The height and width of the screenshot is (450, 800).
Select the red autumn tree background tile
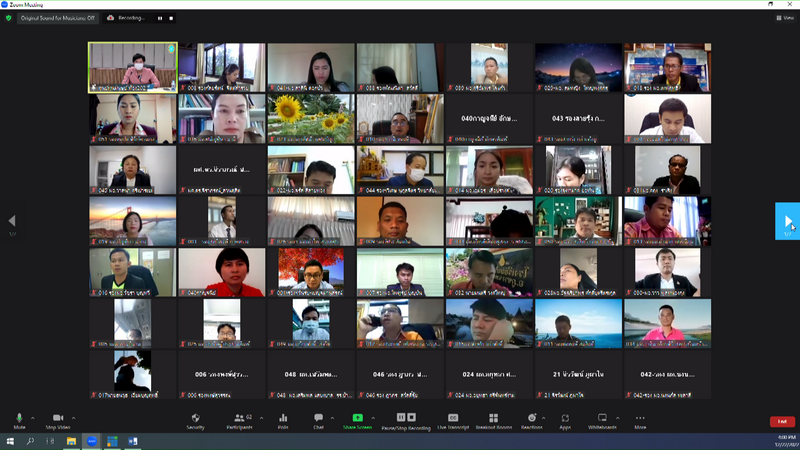311,272
